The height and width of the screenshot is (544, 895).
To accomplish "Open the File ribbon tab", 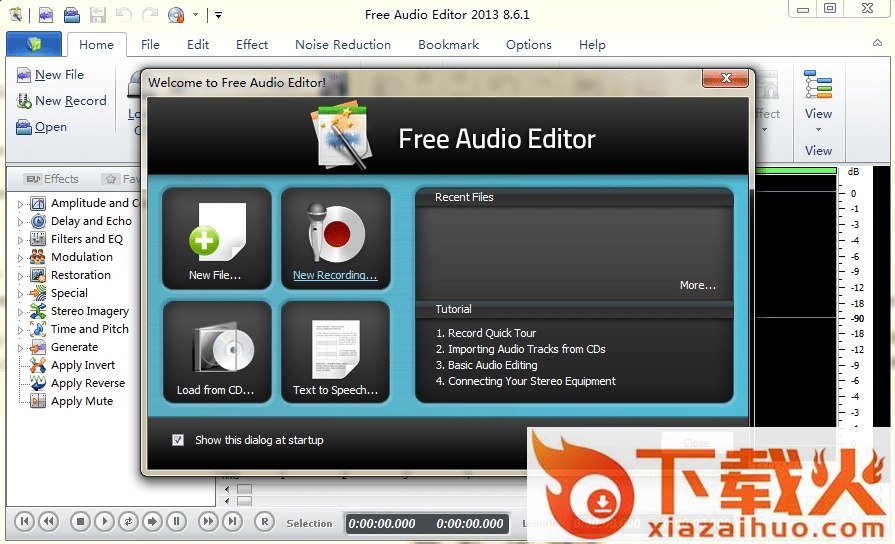I will click(x=150, y=45).
